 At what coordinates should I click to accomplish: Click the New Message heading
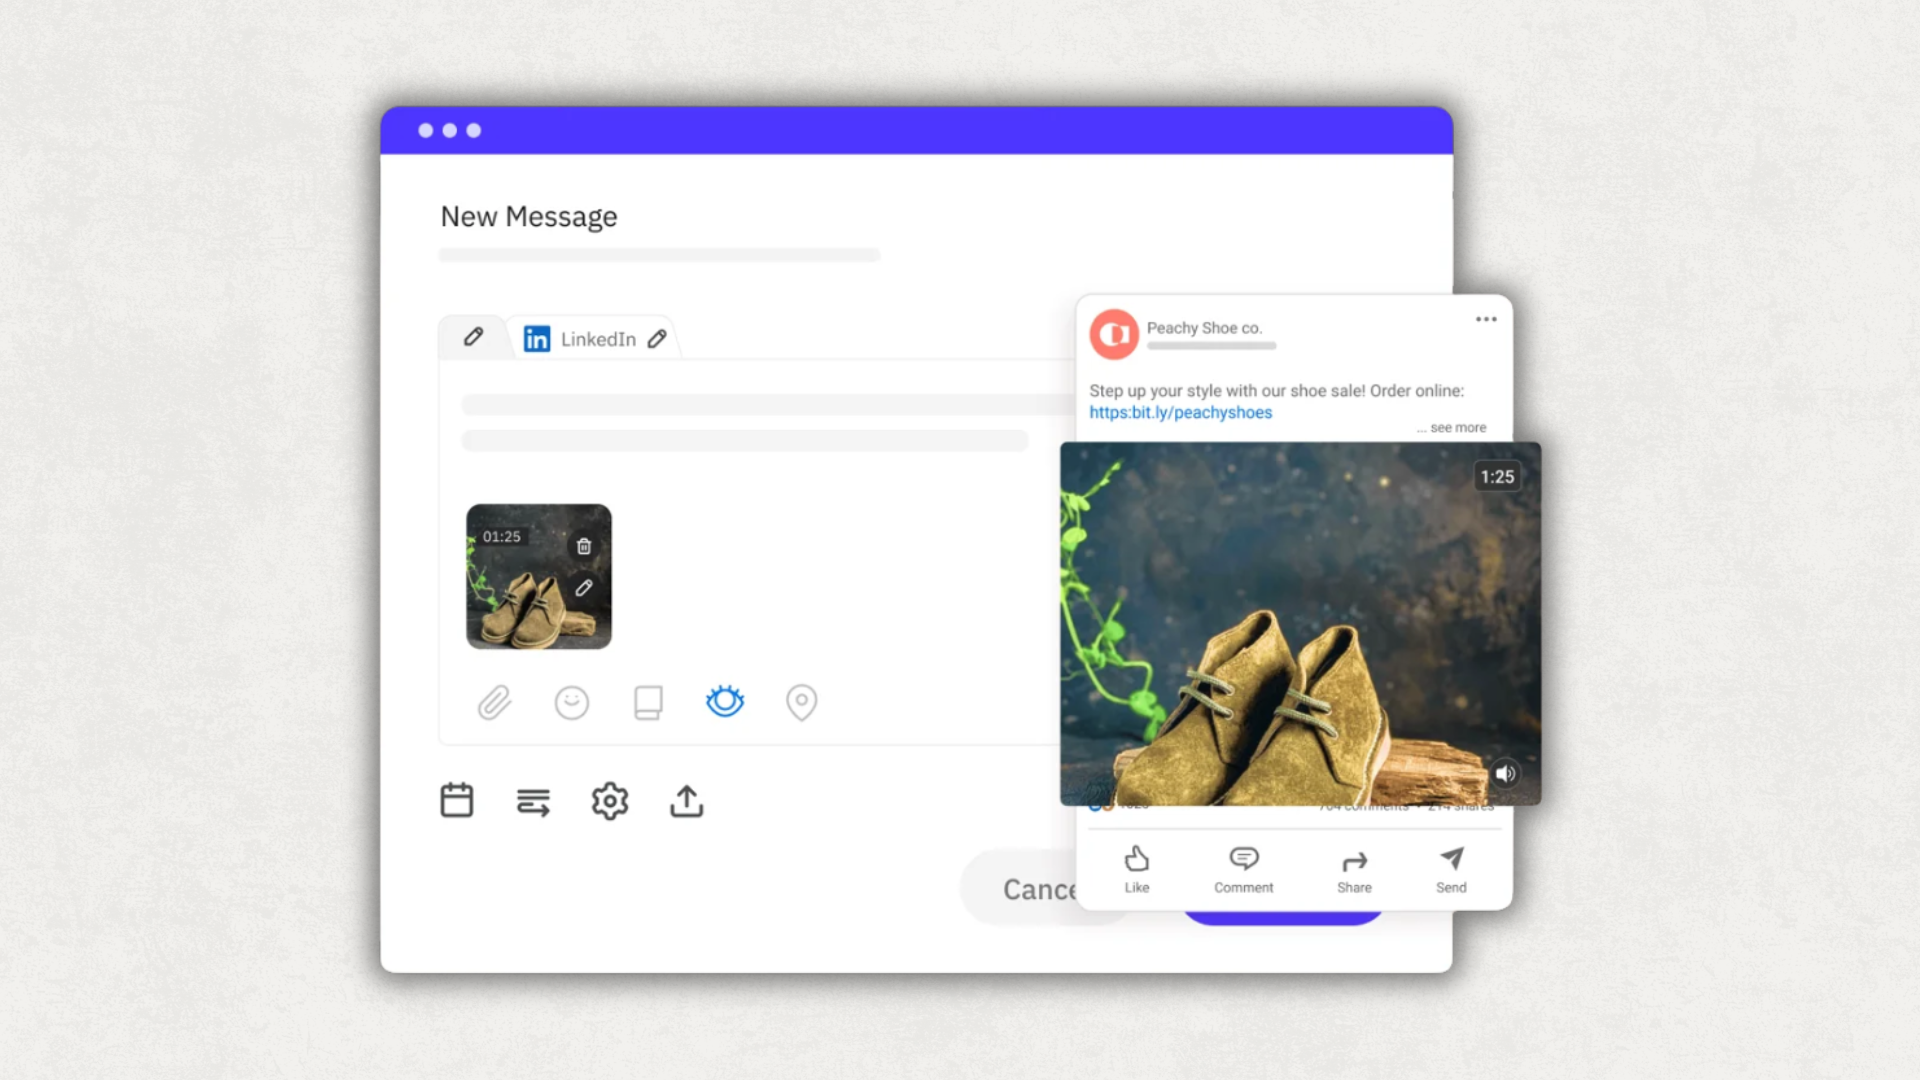click(x=529, y=216)
